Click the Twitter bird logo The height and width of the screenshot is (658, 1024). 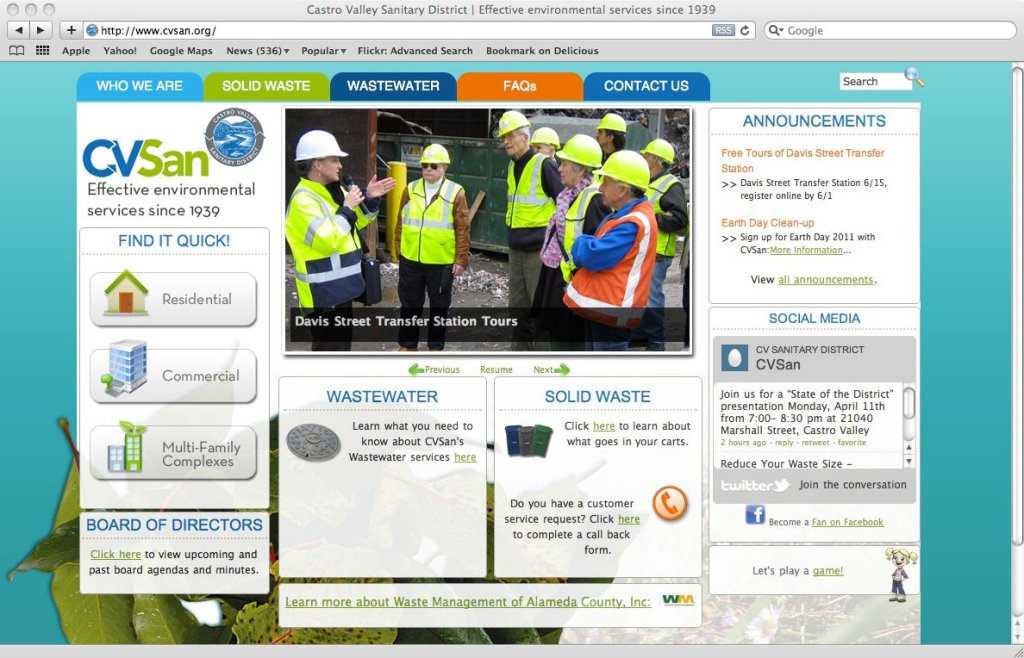coord(755,485)
